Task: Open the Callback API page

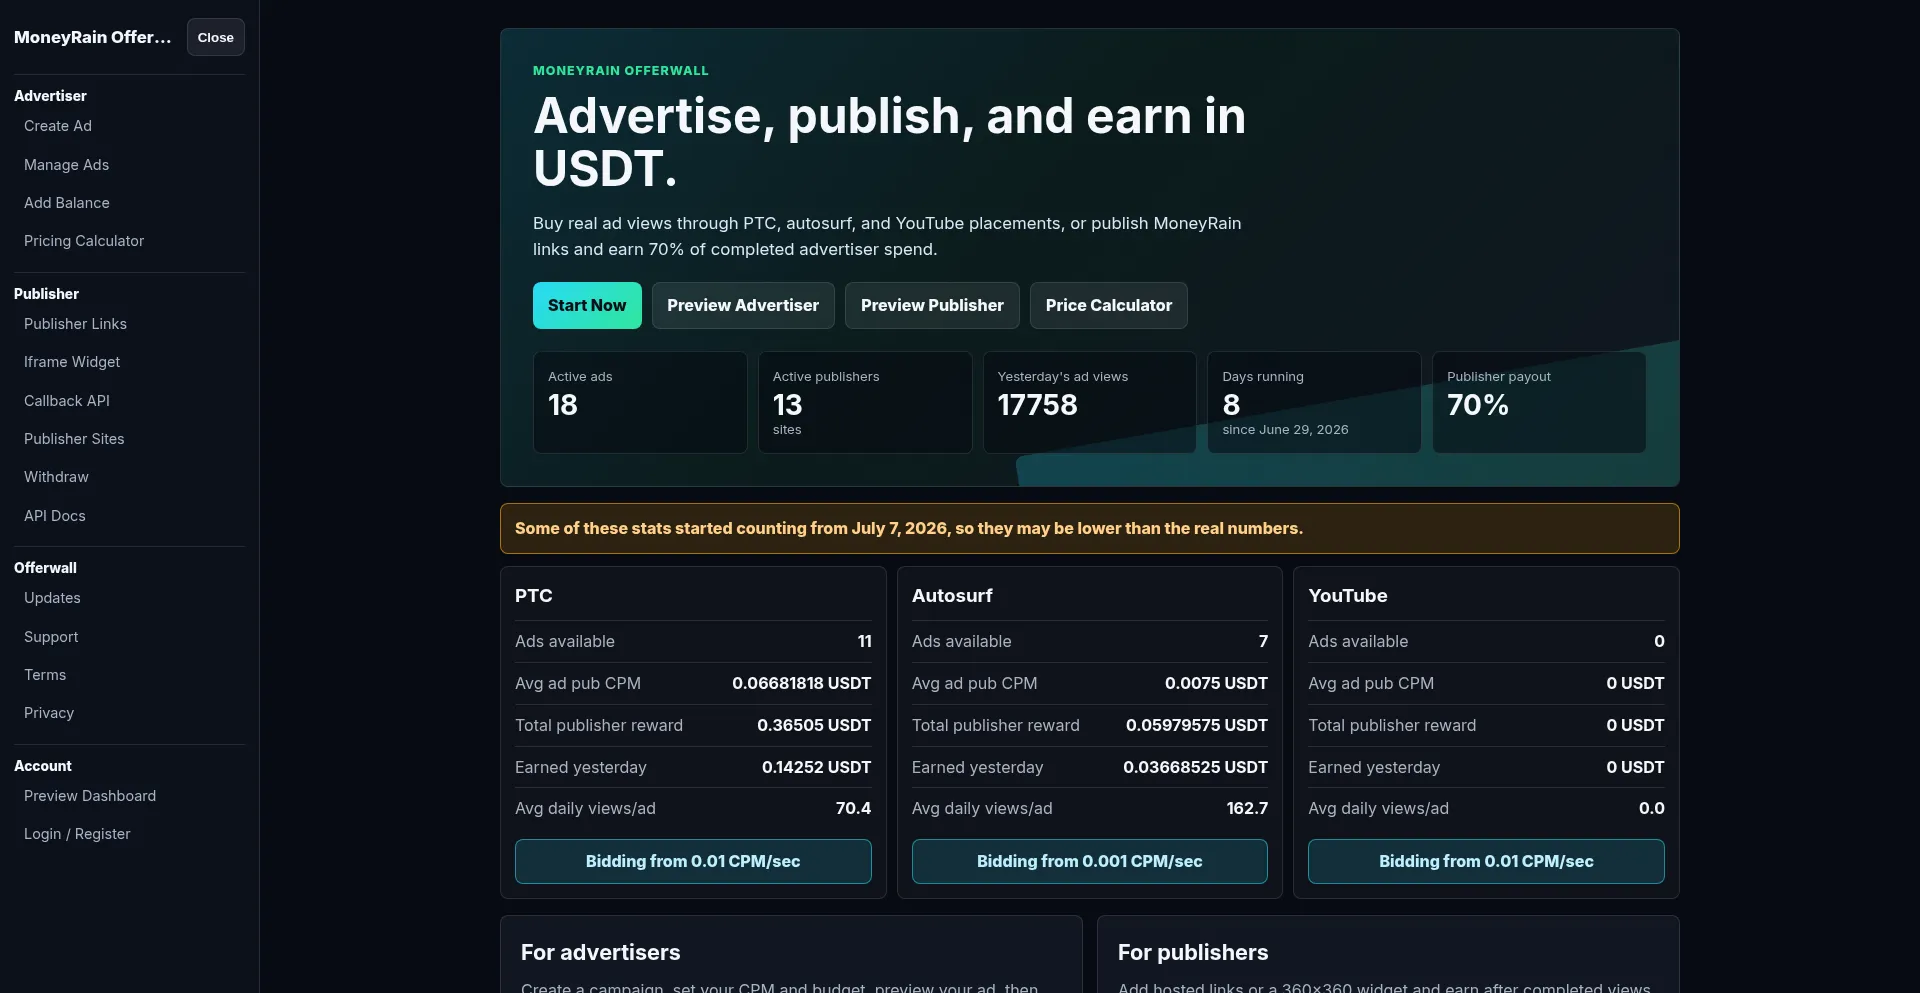Action: point(67,401)
